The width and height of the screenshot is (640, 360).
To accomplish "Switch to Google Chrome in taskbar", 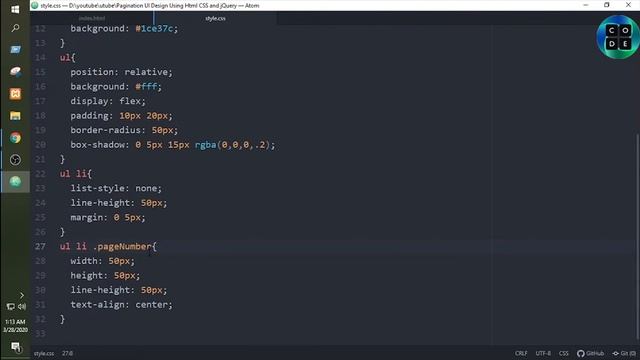I will (x=15, y=138).
